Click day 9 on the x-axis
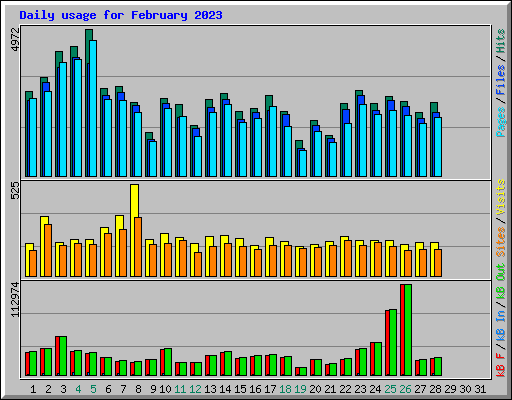Viewport: 512px width, 400px height. tap(153, 389)
